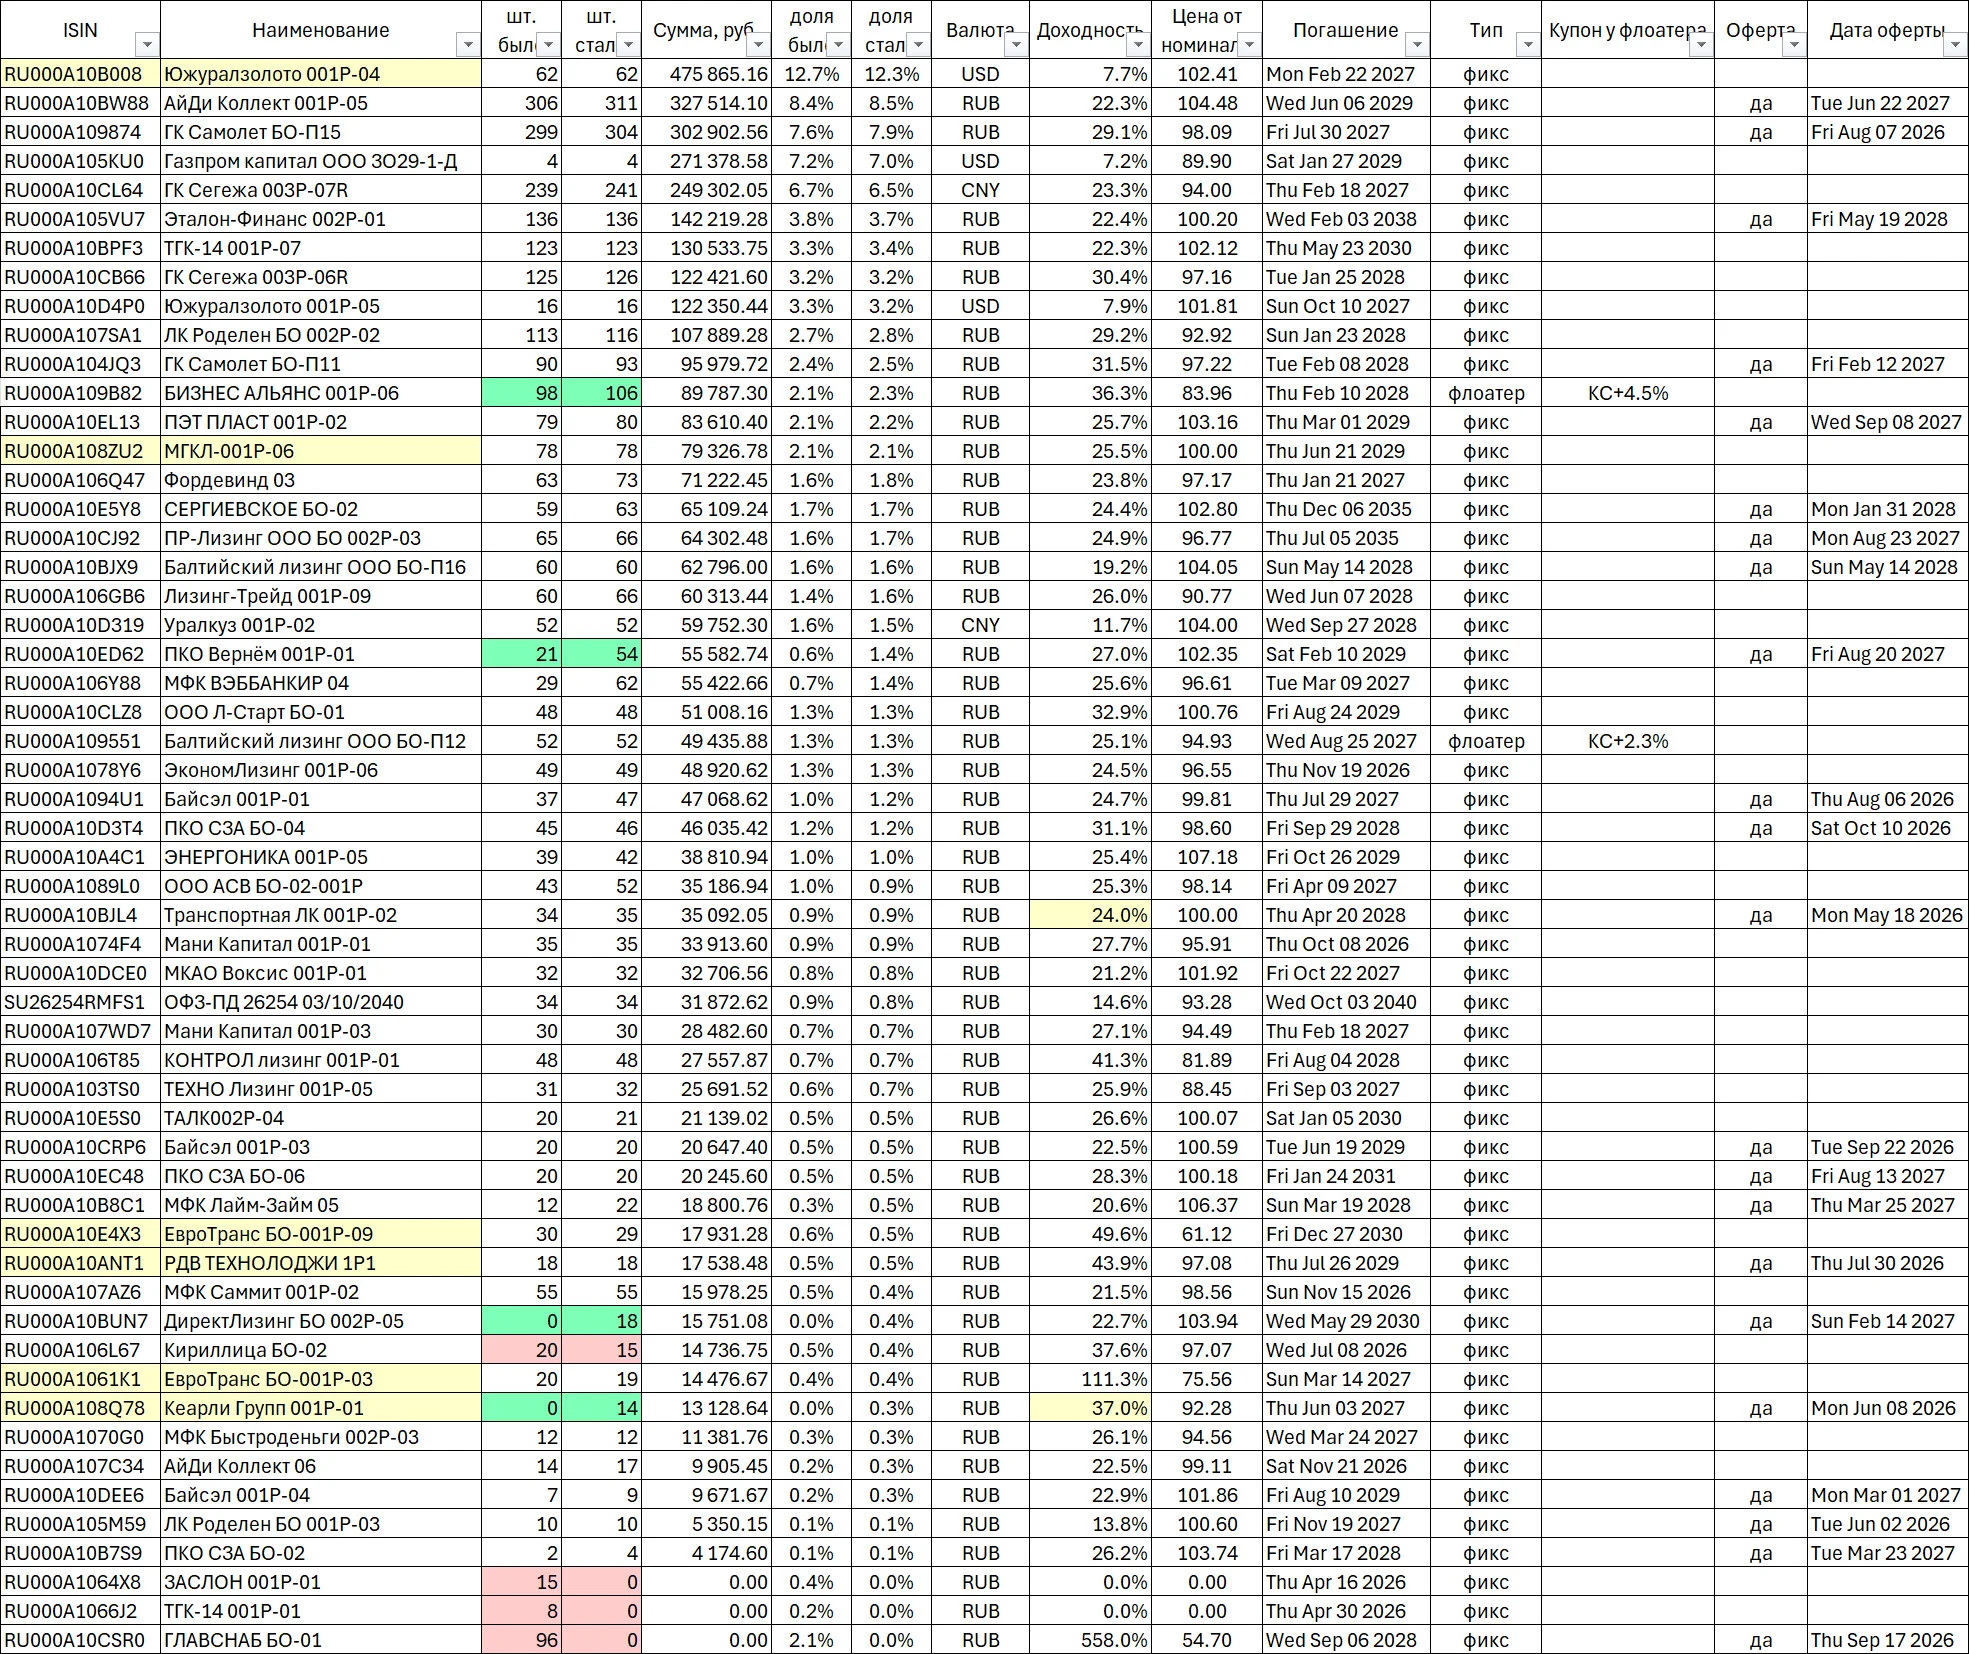
Task: Open the Оферта column filter dropdown
Action: [1794, 45]
